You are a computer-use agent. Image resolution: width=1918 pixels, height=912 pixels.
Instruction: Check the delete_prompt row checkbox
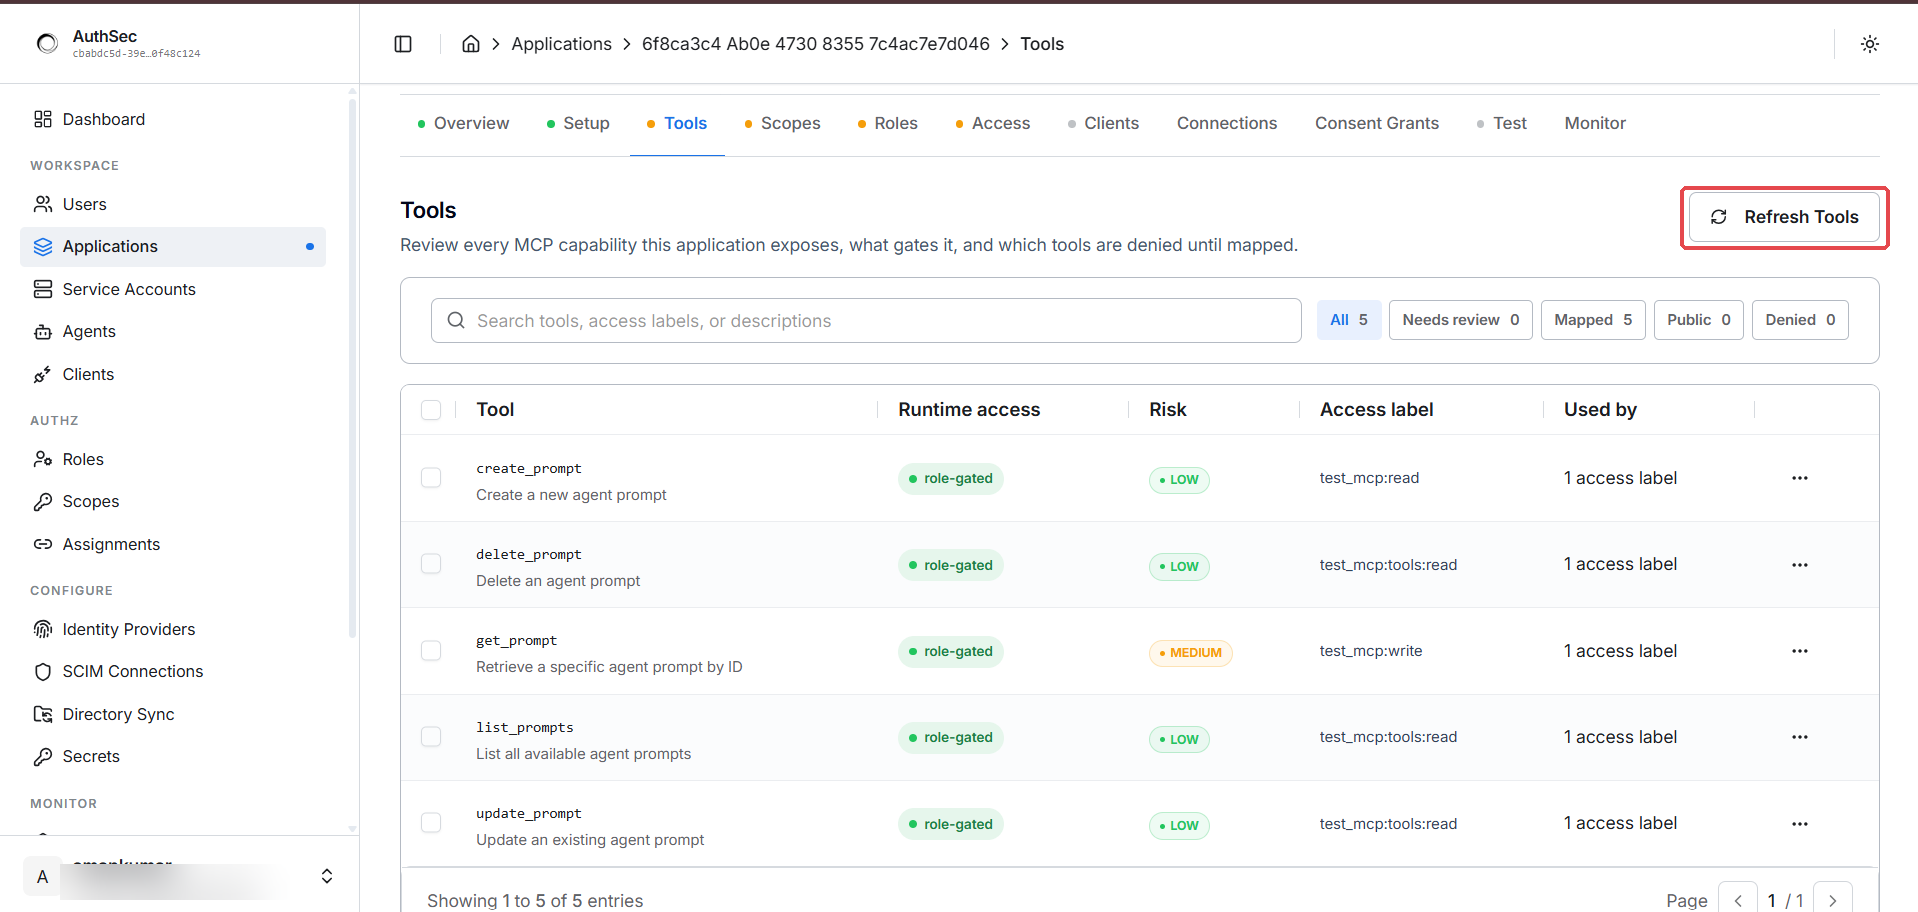point(431,564)
